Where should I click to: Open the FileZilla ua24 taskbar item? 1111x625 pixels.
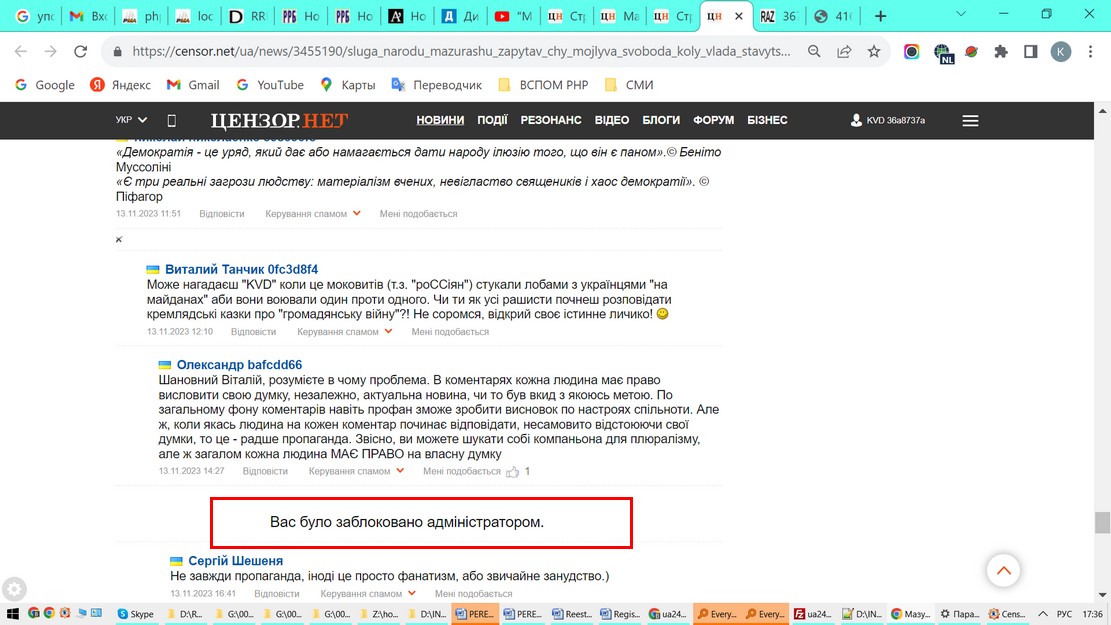813,614
